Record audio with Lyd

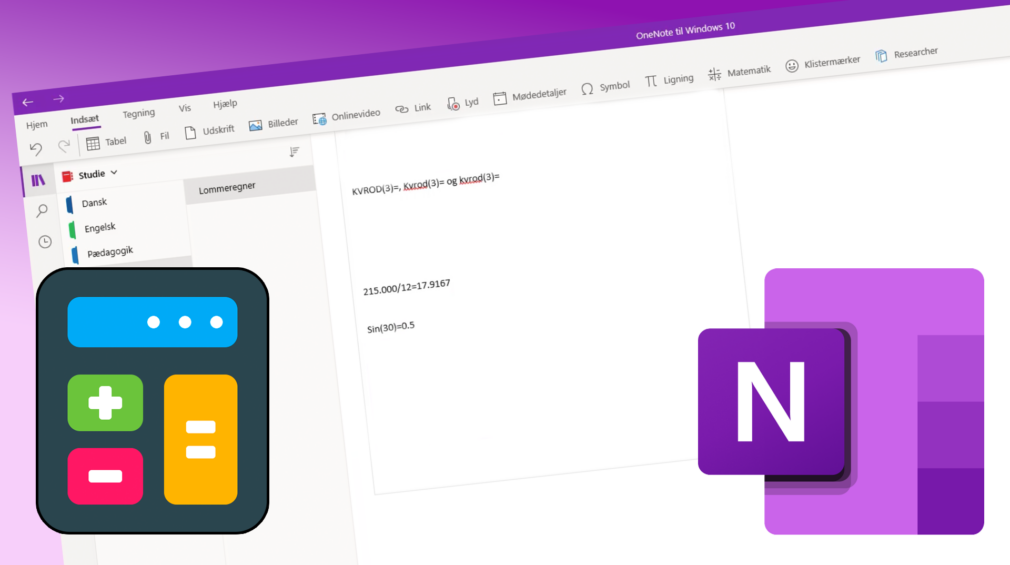click(x=462, y=103)
